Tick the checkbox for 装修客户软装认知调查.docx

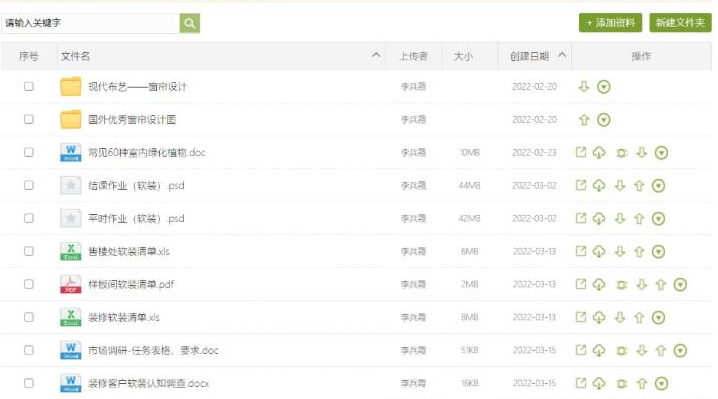pos(29,383)
